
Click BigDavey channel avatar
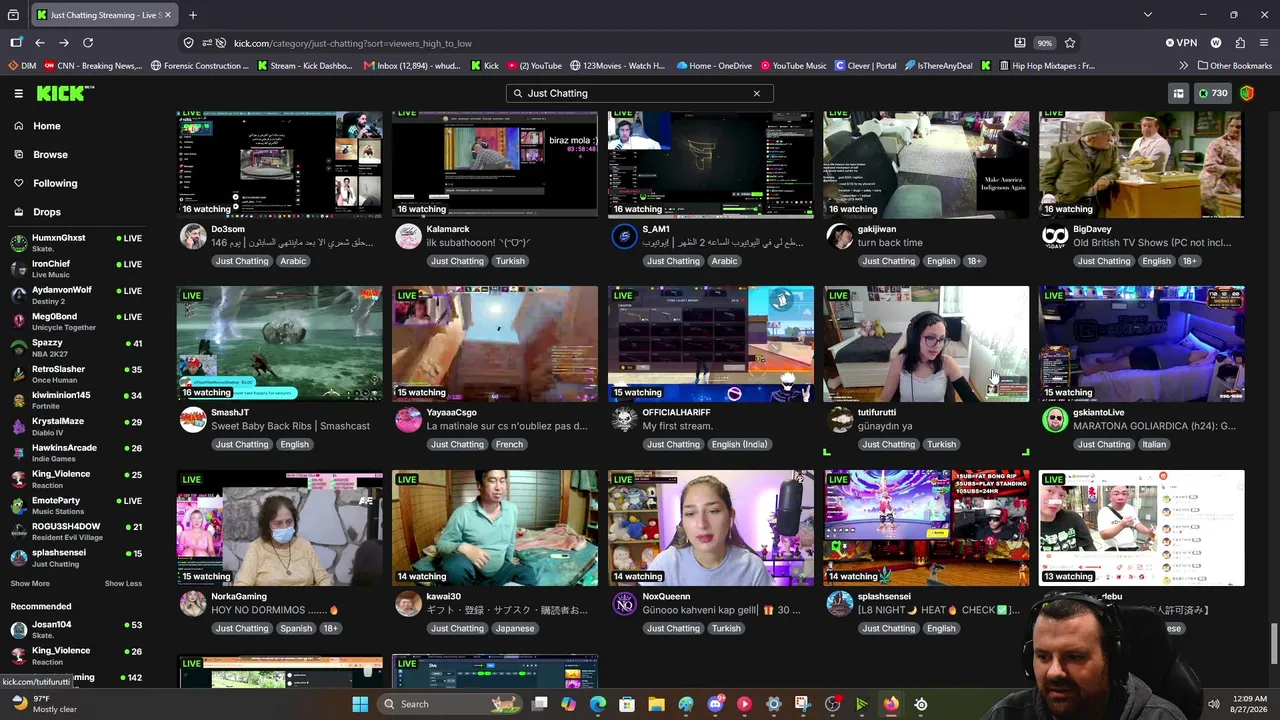[1055, 237]
